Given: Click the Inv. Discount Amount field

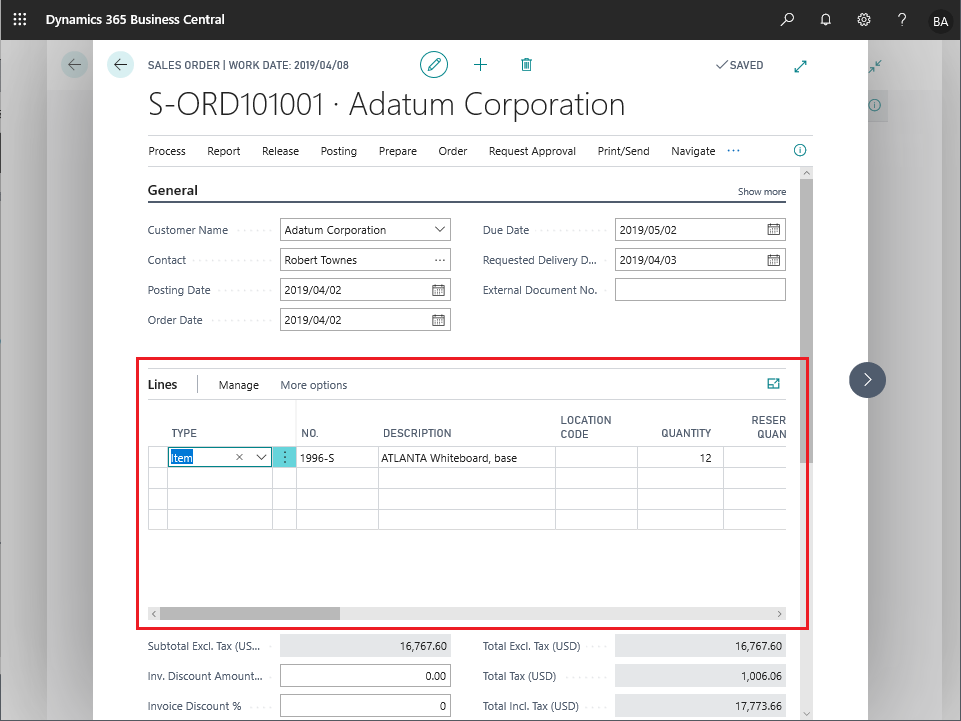Looking at the screenshot, I should 365,676.
